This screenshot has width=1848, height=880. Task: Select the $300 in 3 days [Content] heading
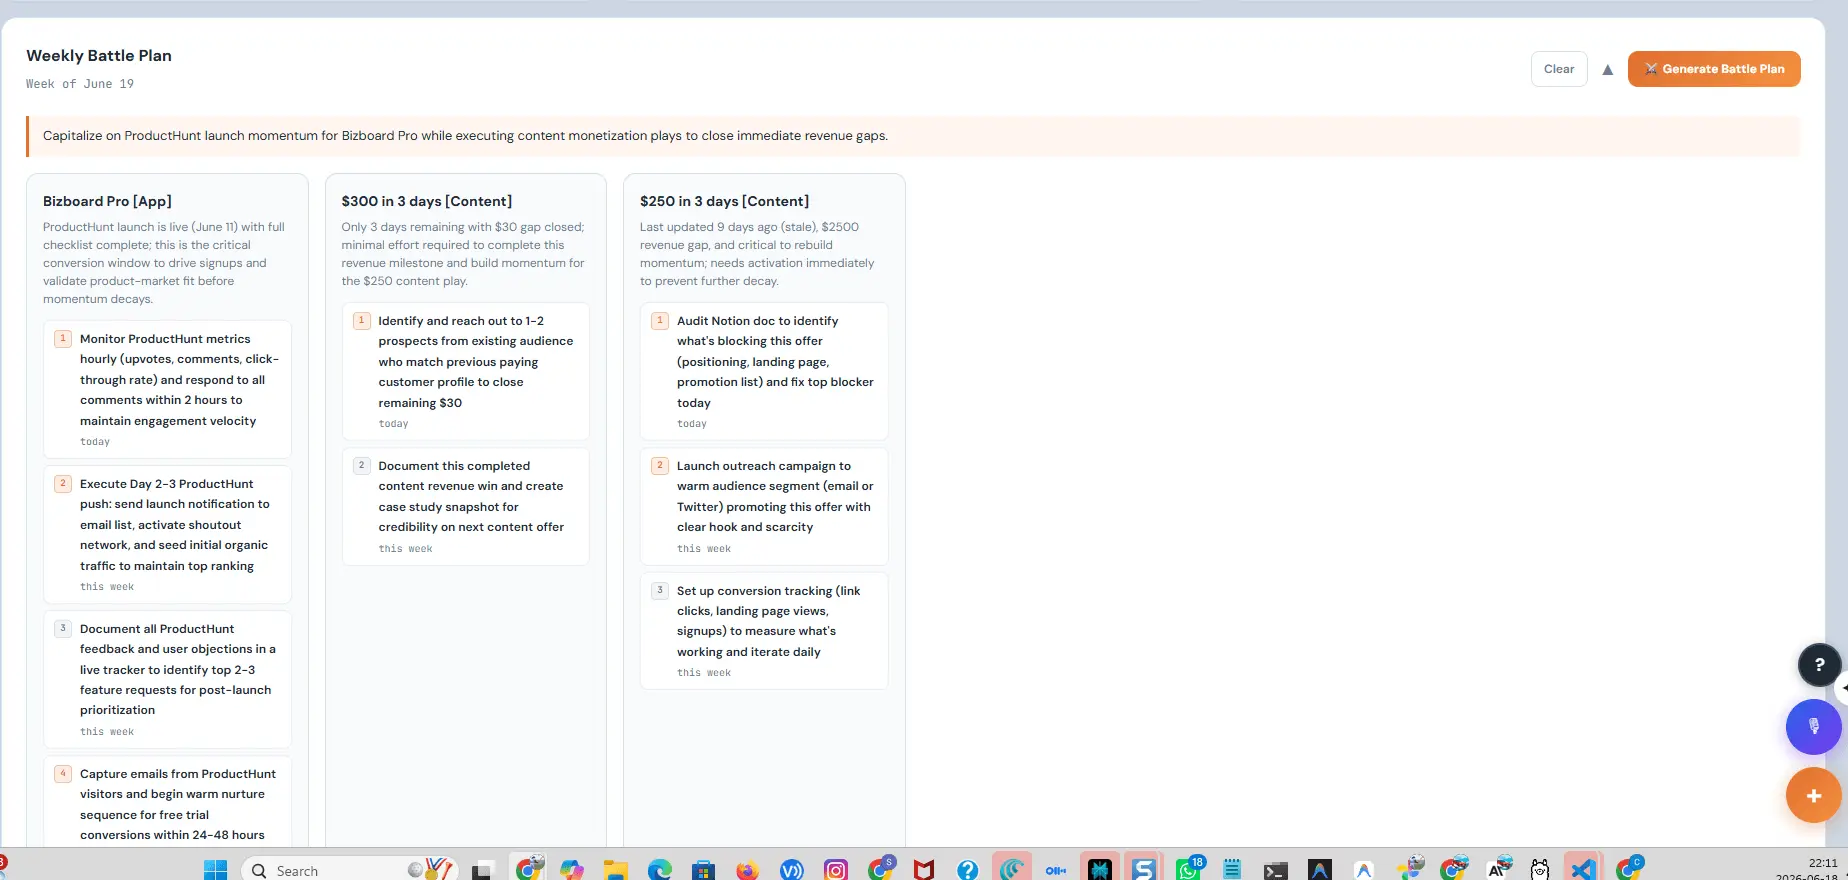pos(427,201)
